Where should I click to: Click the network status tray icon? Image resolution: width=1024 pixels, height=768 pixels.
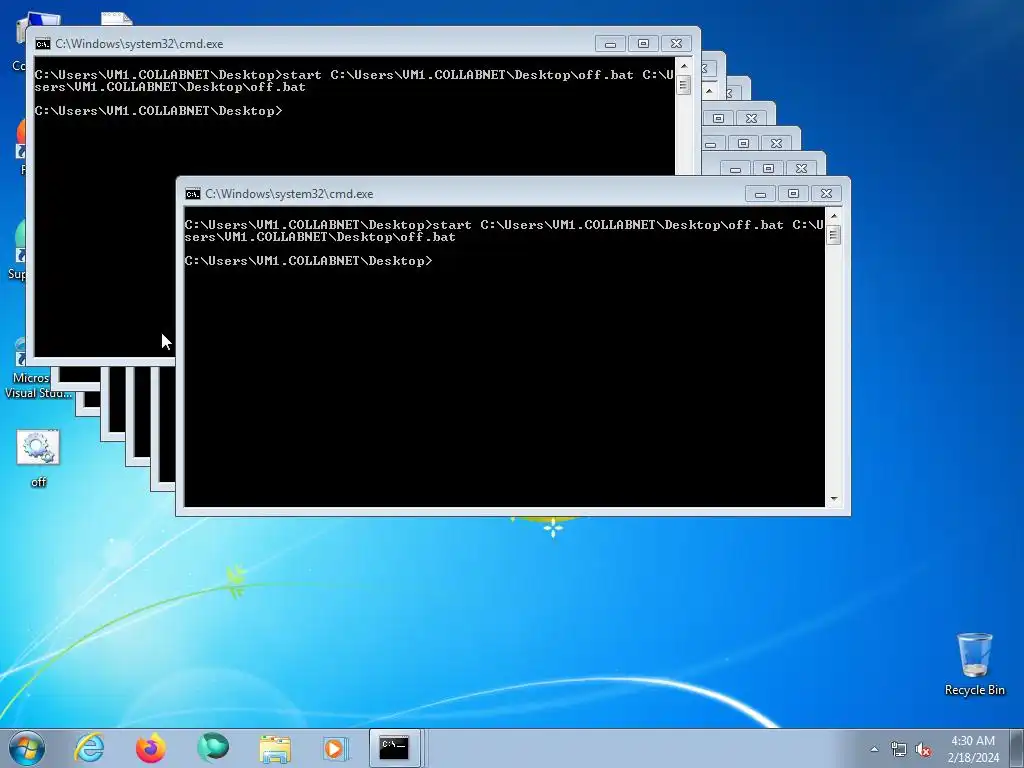[899, 750]
